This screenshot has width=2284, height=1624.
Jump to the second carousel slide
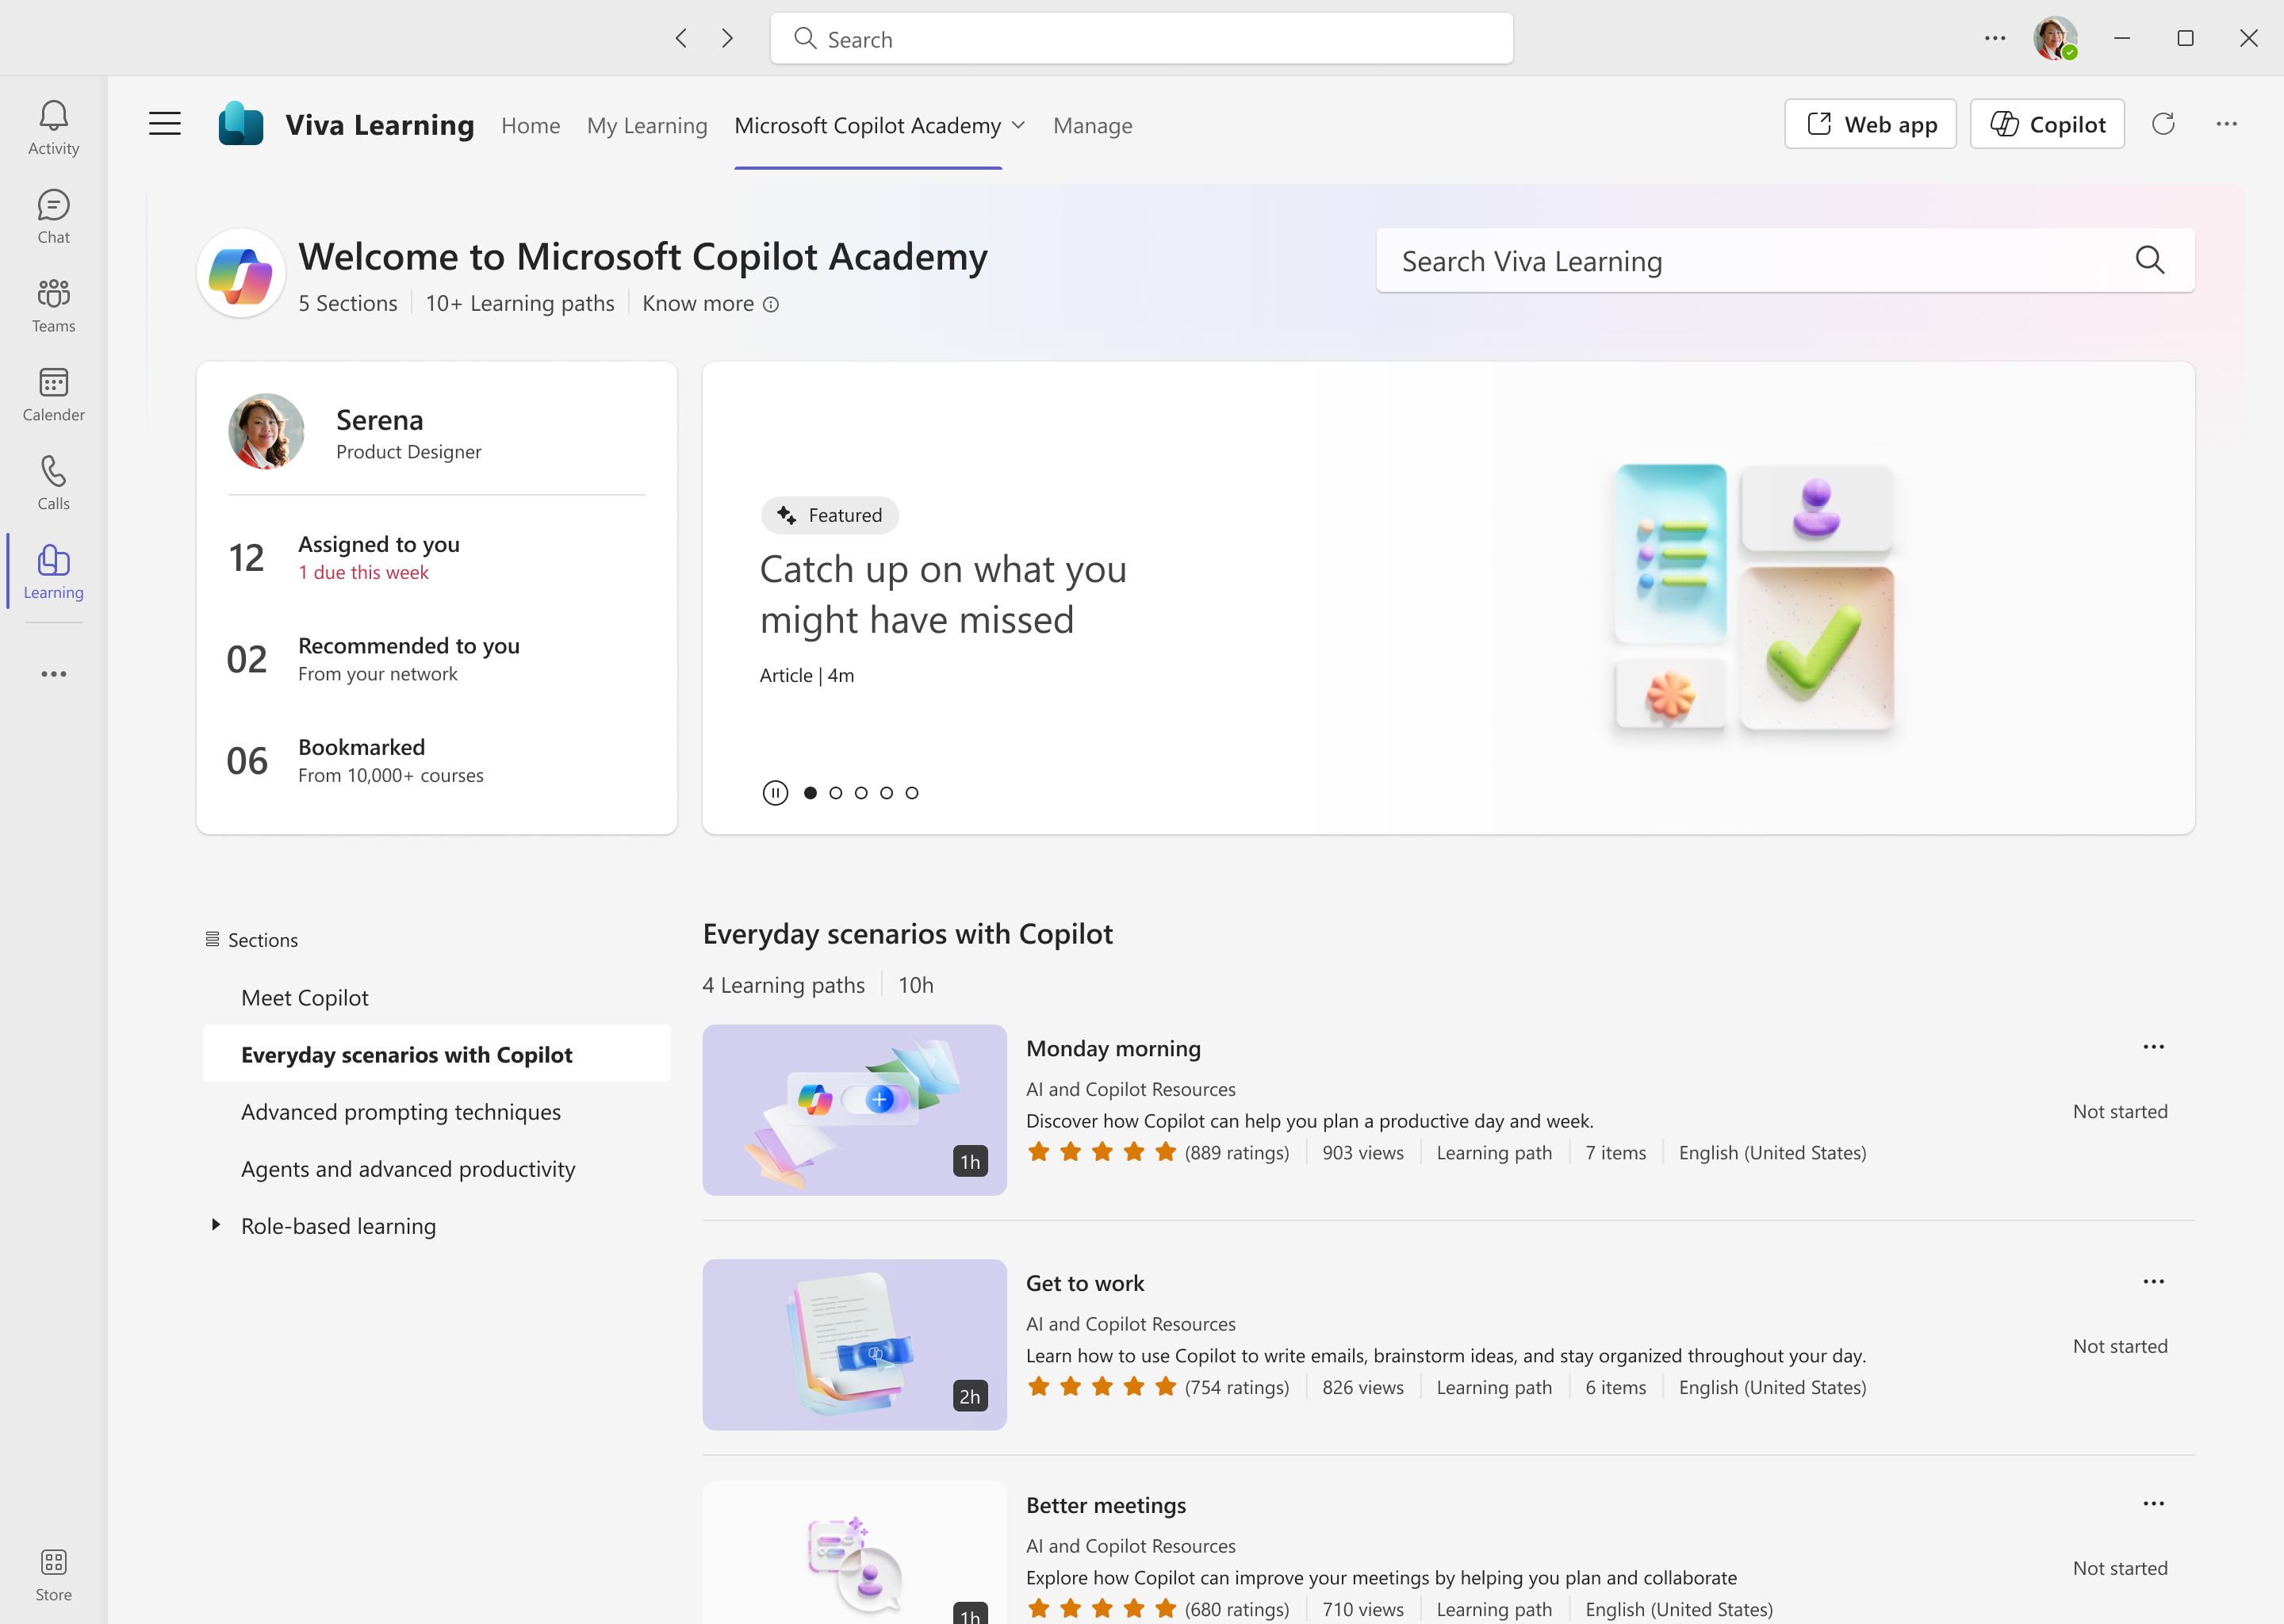[x=836, y=791]
